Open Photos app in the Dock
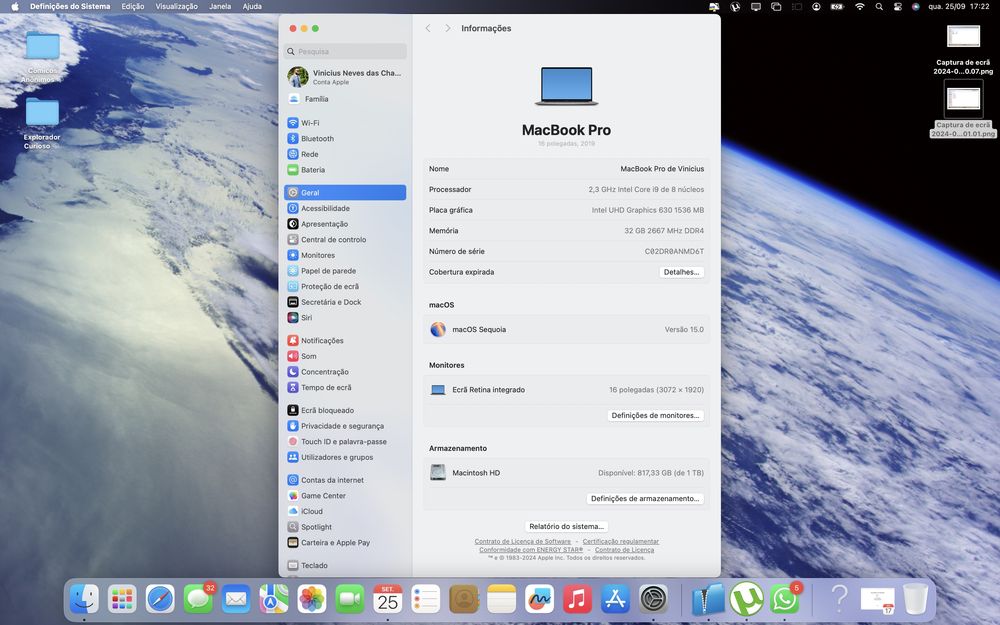This screenshot has height=625, width=1000. [x=312, y=599]
